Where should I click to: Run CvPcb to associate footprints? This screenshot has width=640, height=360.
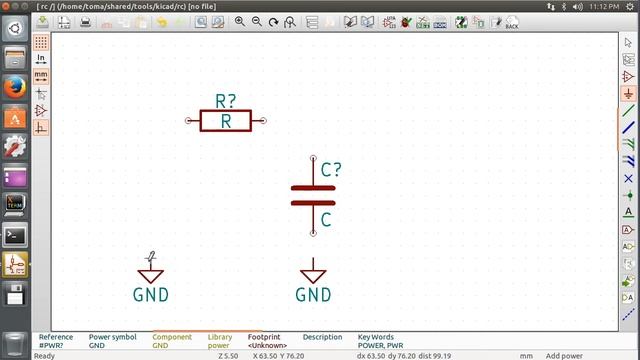pyautogui.click(x=461, y=22)
